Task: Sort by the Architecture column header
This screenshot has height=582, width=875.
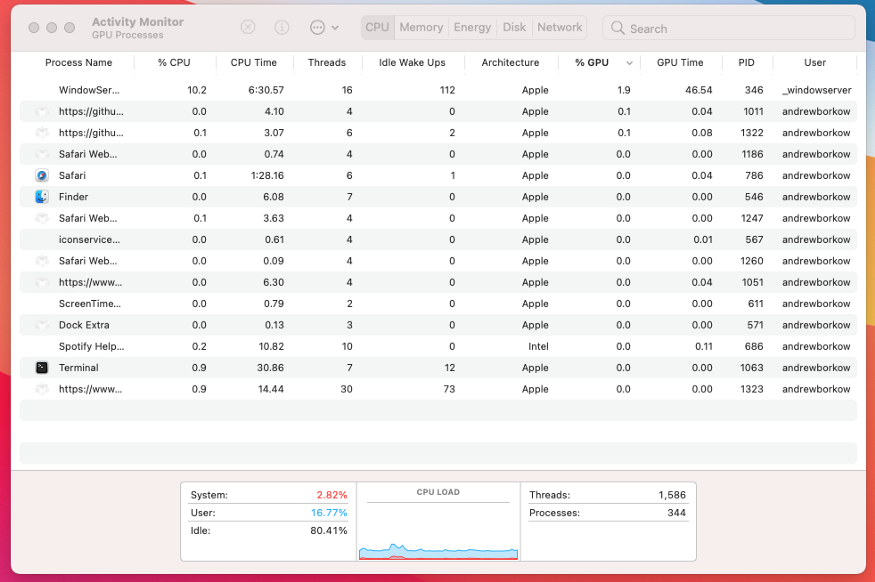Action: 511,62
